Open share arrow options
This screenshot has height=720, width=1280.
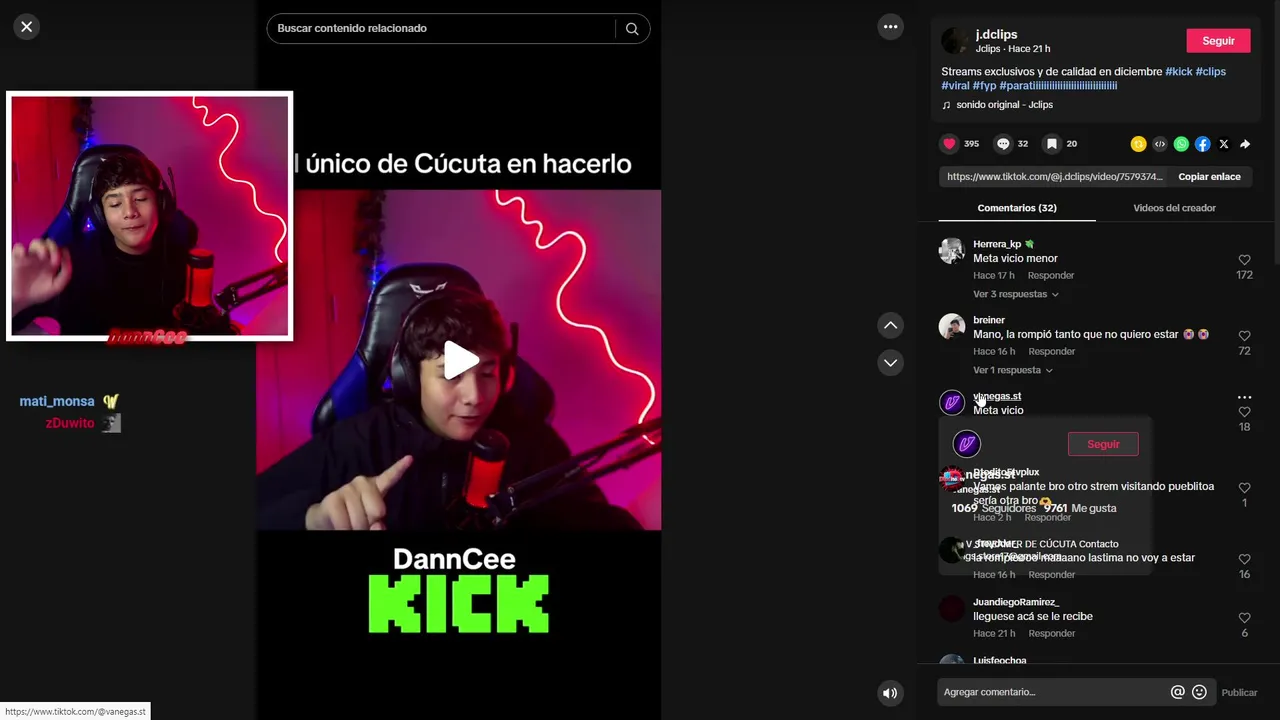1245,144
